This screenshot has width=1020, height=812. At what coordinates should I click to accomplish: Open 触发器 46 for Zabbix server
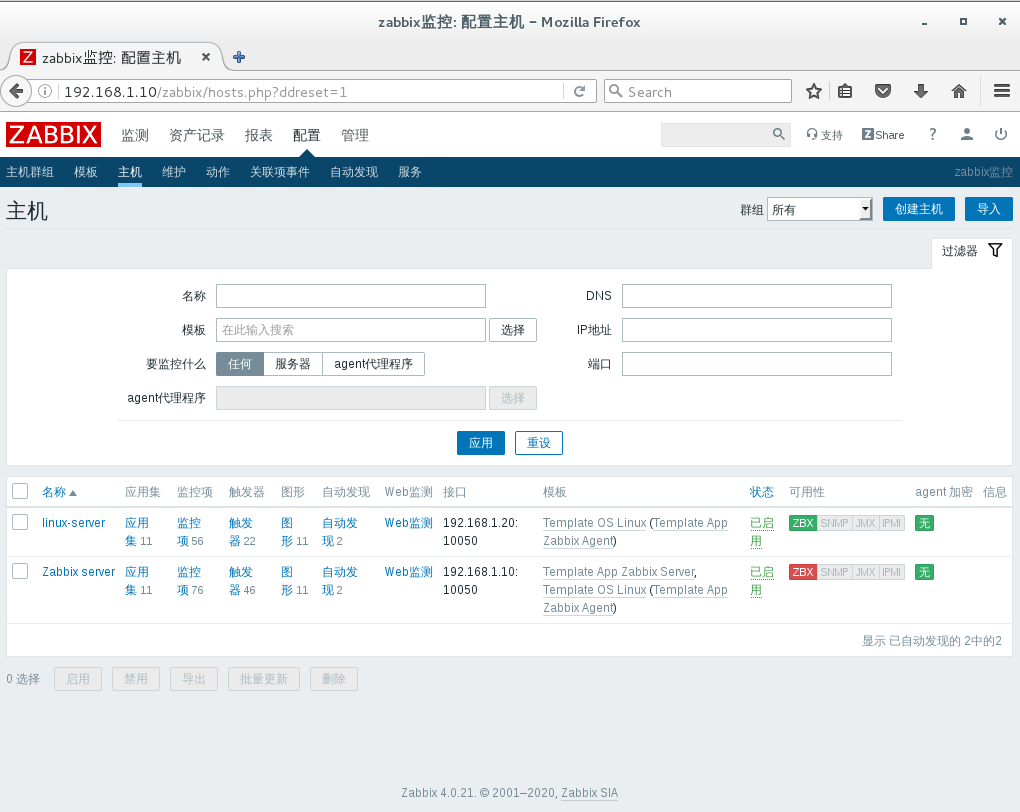pyautogui.click(x=242, y=581)
